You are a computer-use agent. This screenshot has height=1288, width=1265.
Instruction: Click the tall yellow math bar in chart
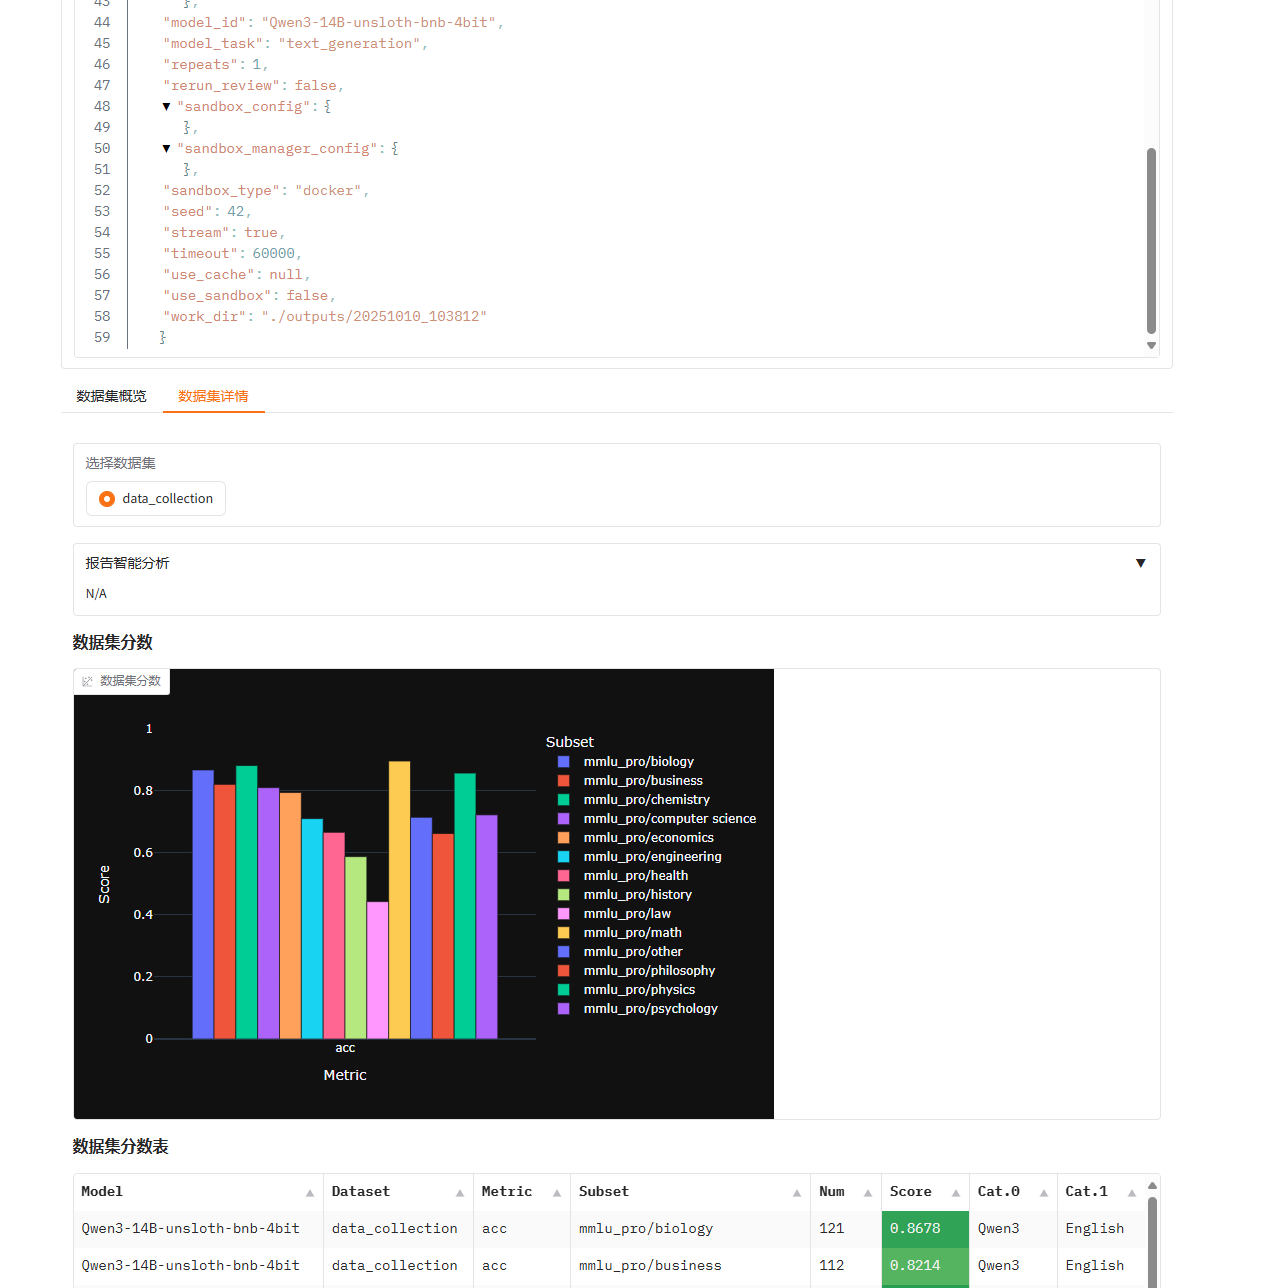399,900
